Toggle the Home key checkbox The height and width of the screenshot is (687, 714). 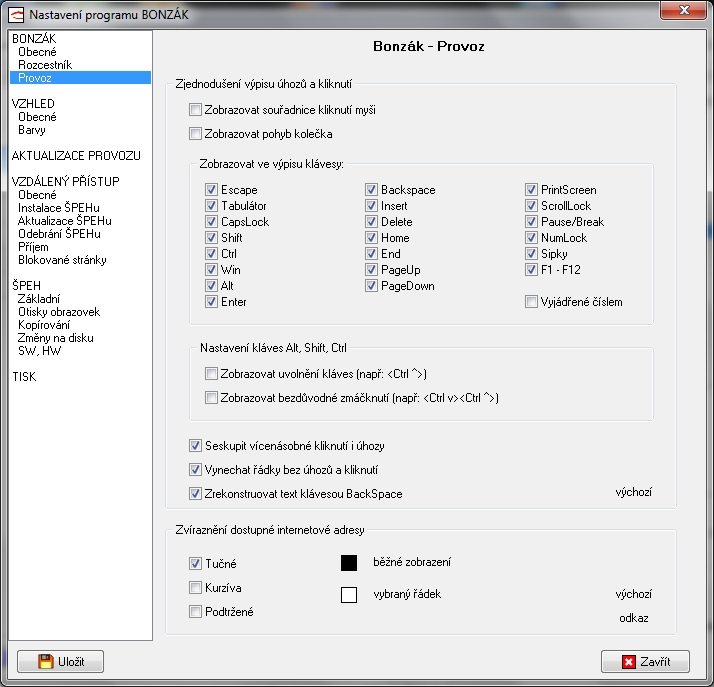372,237
